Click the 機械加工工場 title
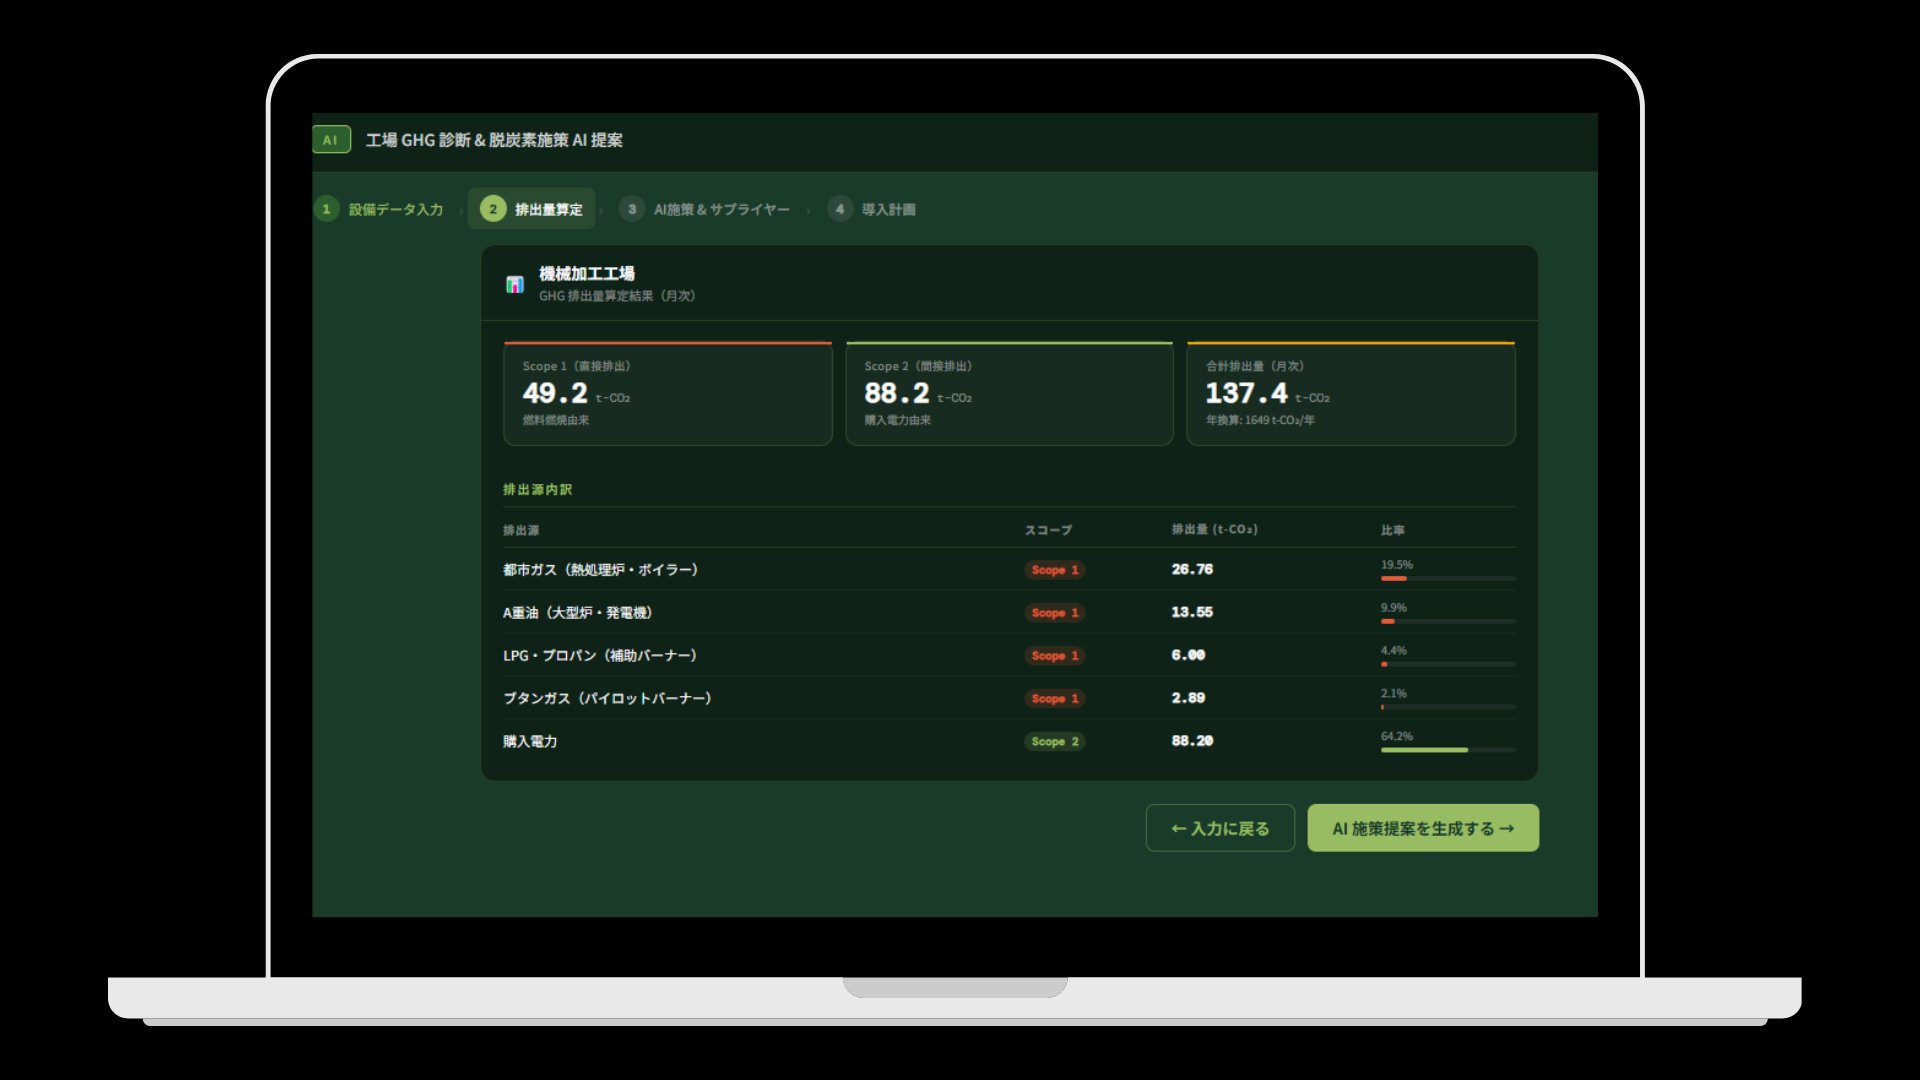1920x1080 pixels. [587, 274]
